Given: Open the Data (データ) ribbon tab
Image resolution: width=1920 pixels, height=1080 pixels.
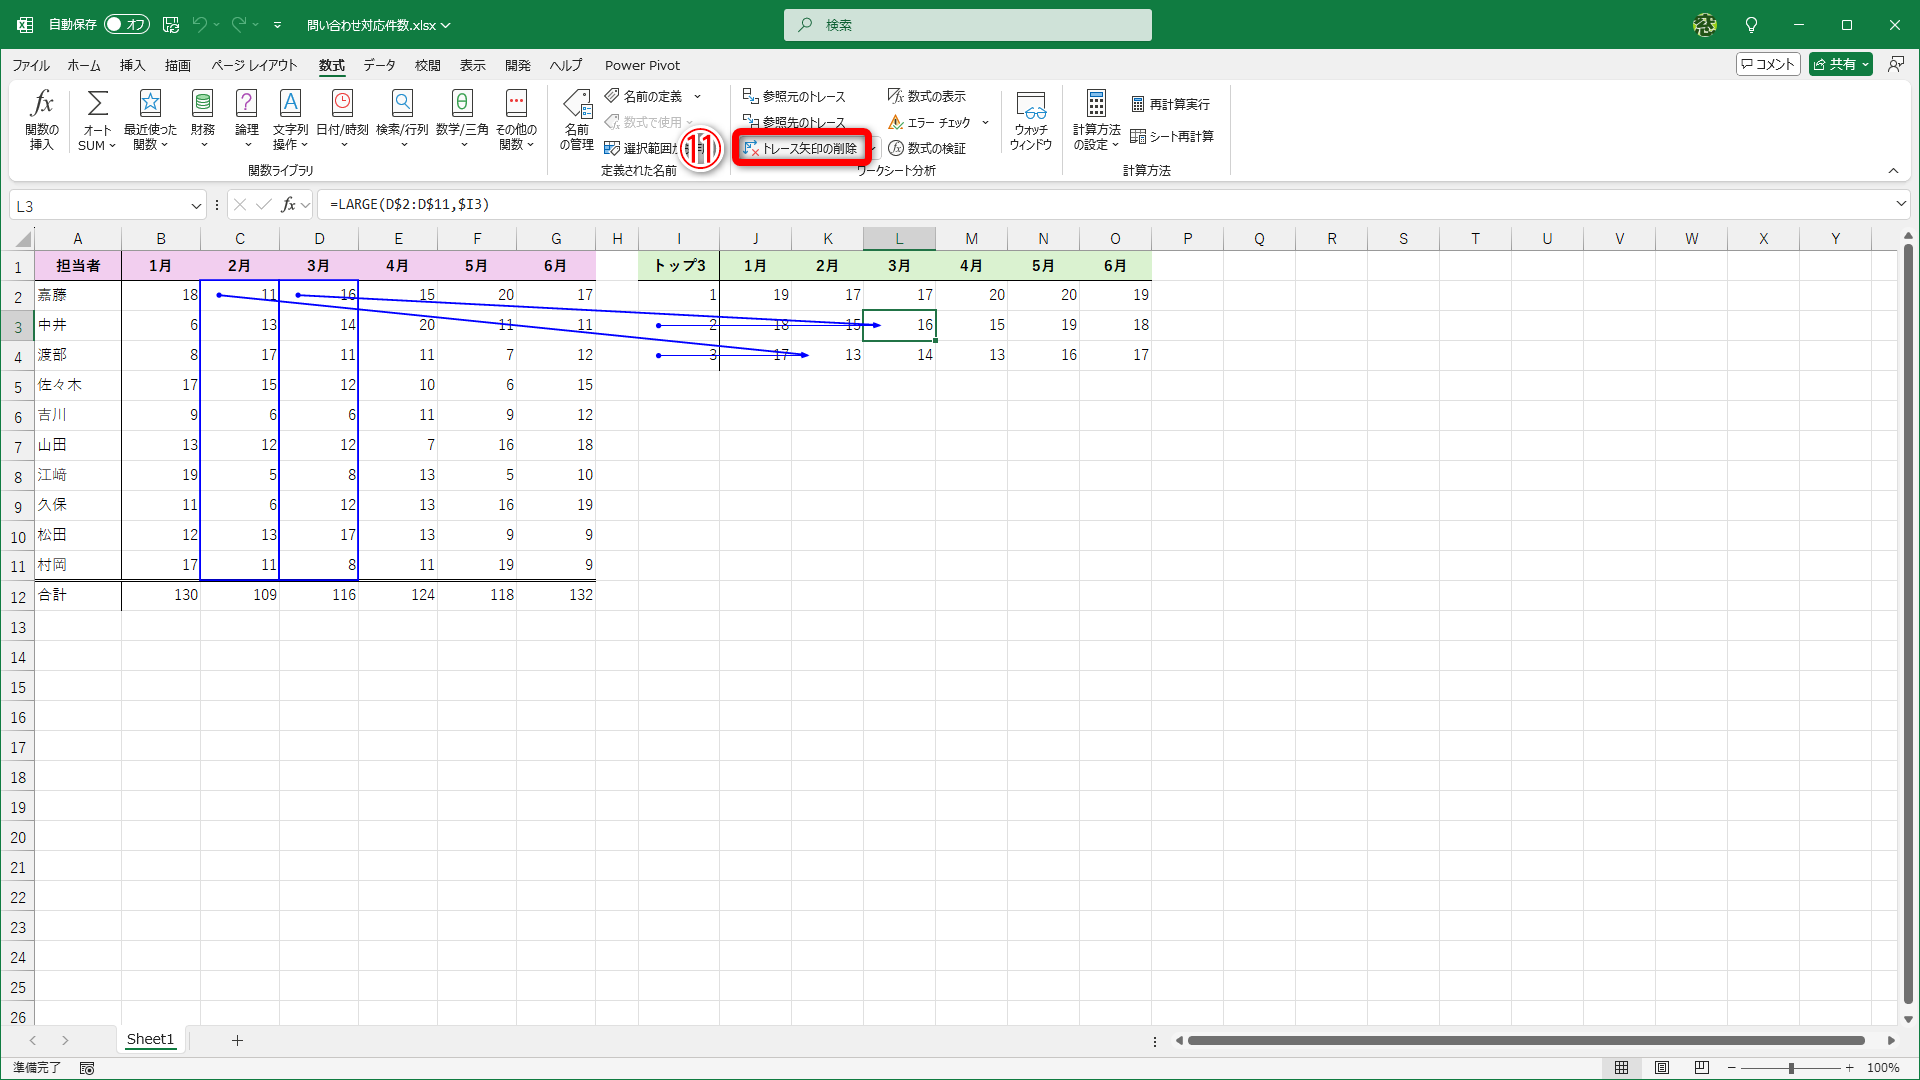Looking at the screenshot, I should point(379,65).
